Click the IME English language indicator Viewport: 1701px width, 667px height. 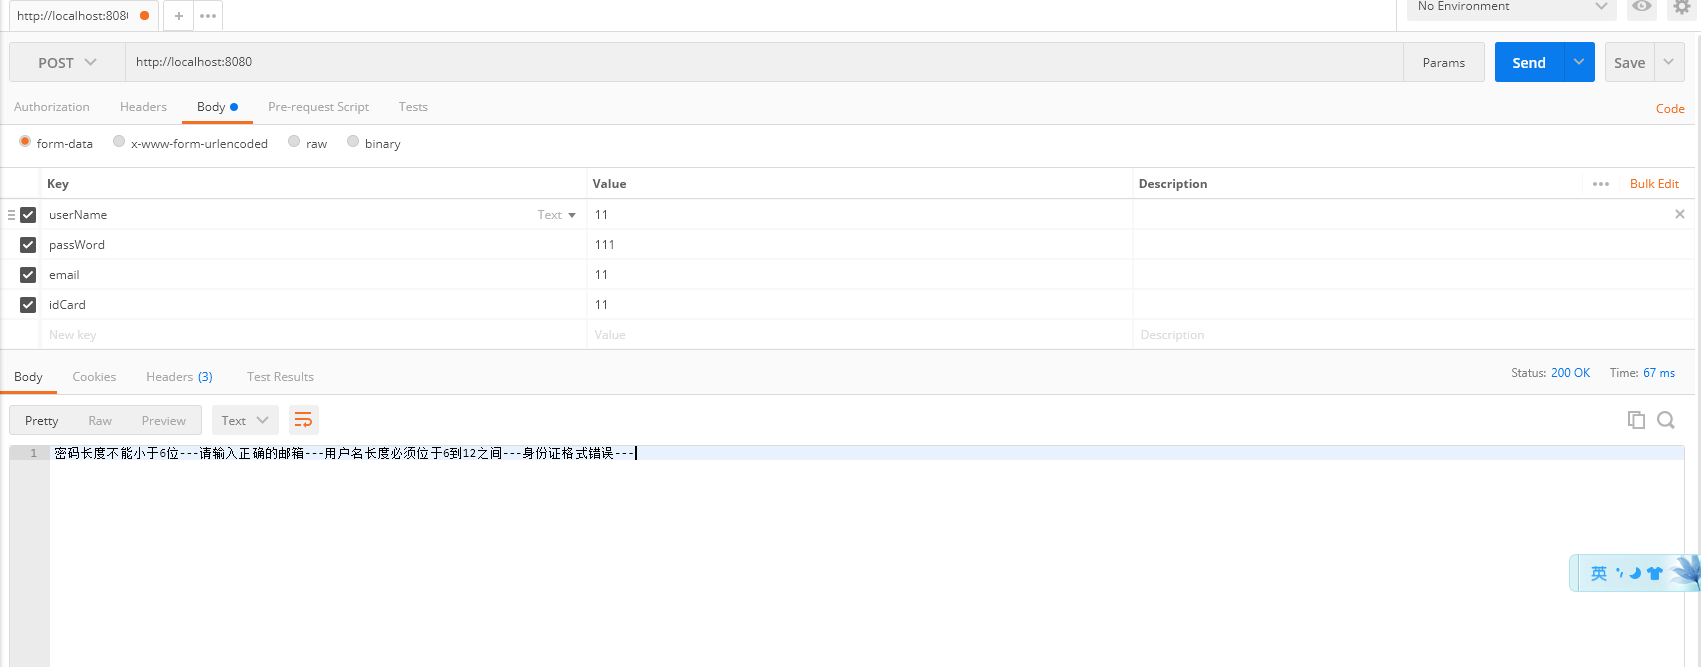1599,573
